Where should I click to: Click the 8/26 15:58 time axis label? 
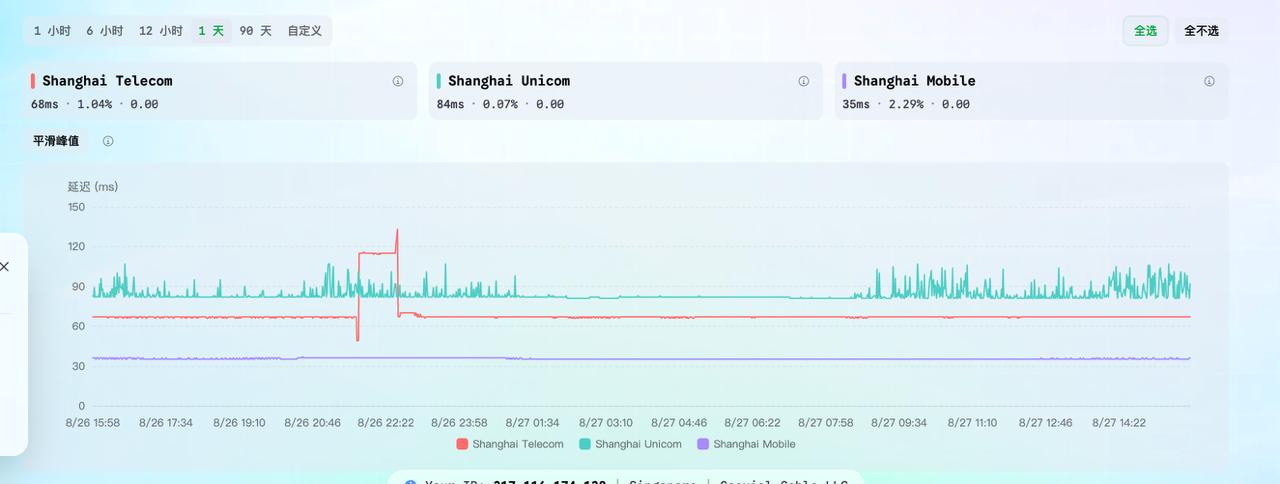[93, 423]
